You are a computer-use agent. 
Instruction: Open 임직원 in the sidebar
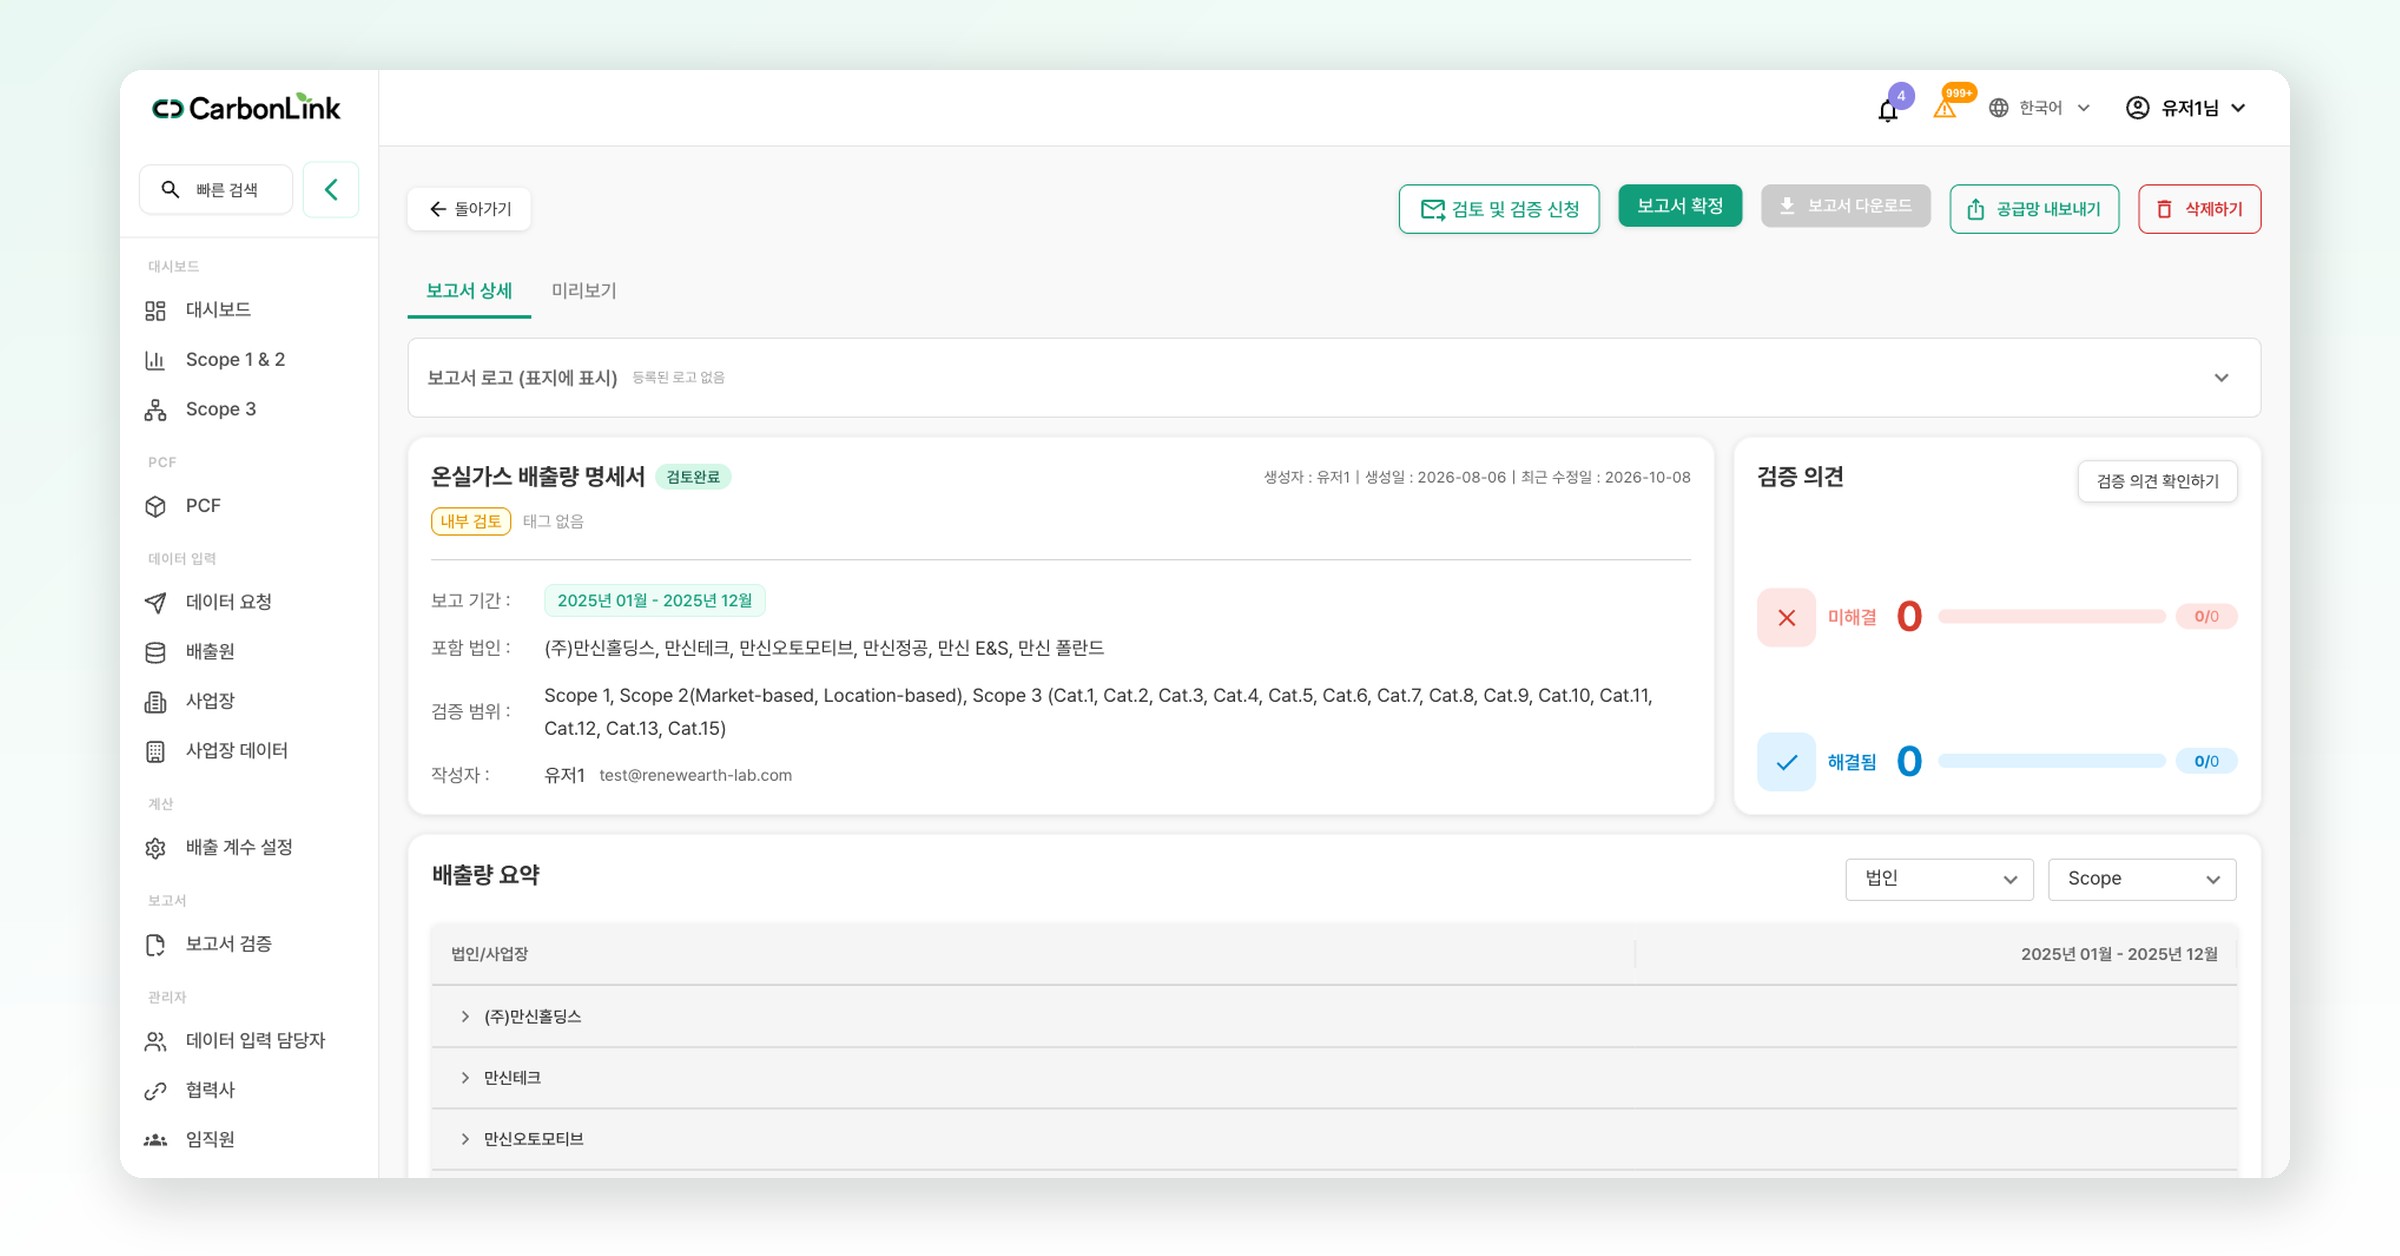(x=210, y=1140)
